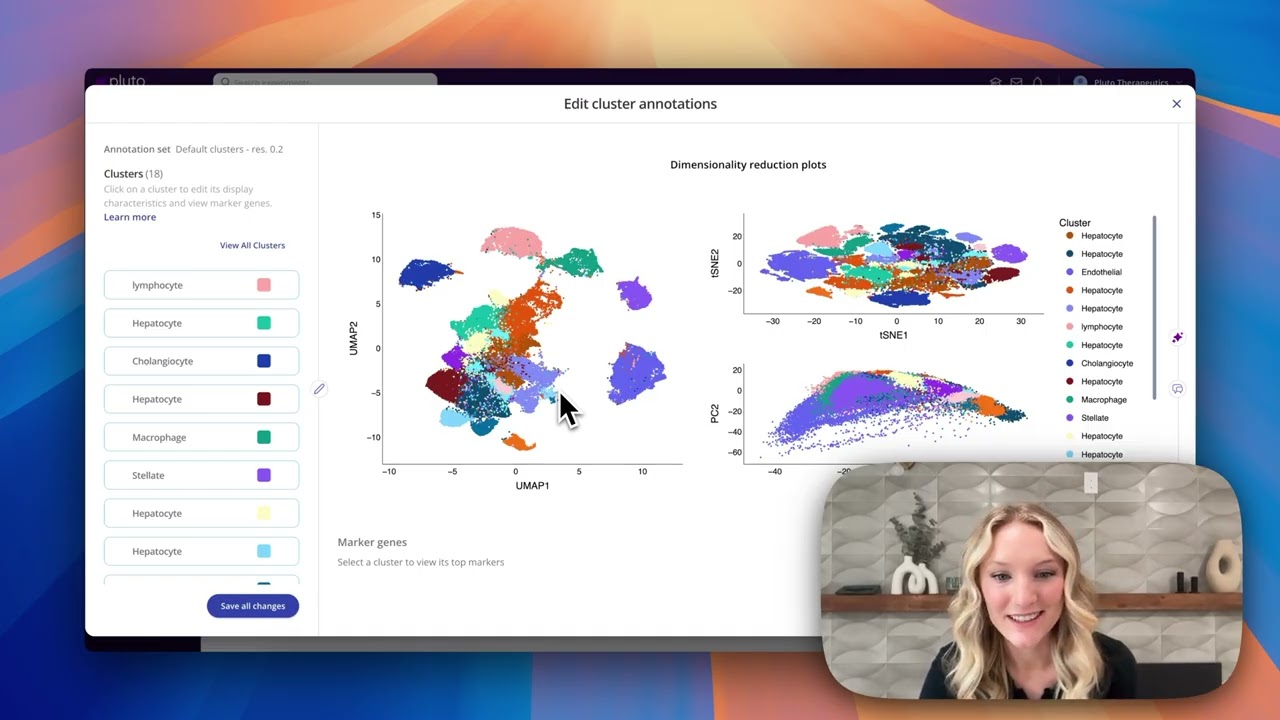The height and width of the screenshot is (720, 1280).
Task: Click the graduation cap icon in the background header
Action: (995, 82)
